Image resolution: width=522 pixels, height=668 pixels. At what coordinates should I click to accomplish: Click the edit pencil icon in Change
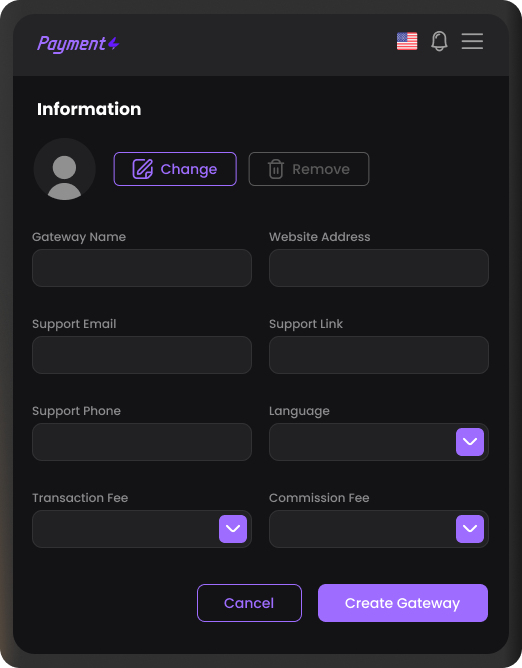143,169
